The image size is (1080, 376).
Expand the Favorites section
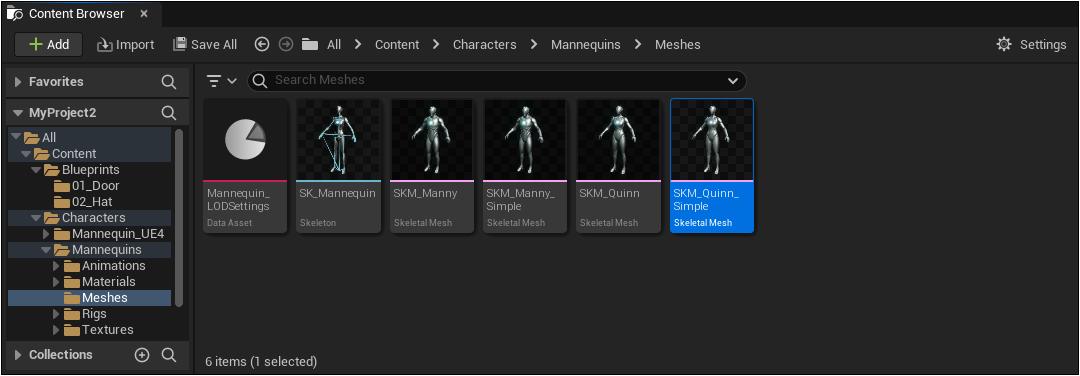[x=18, y=82]
